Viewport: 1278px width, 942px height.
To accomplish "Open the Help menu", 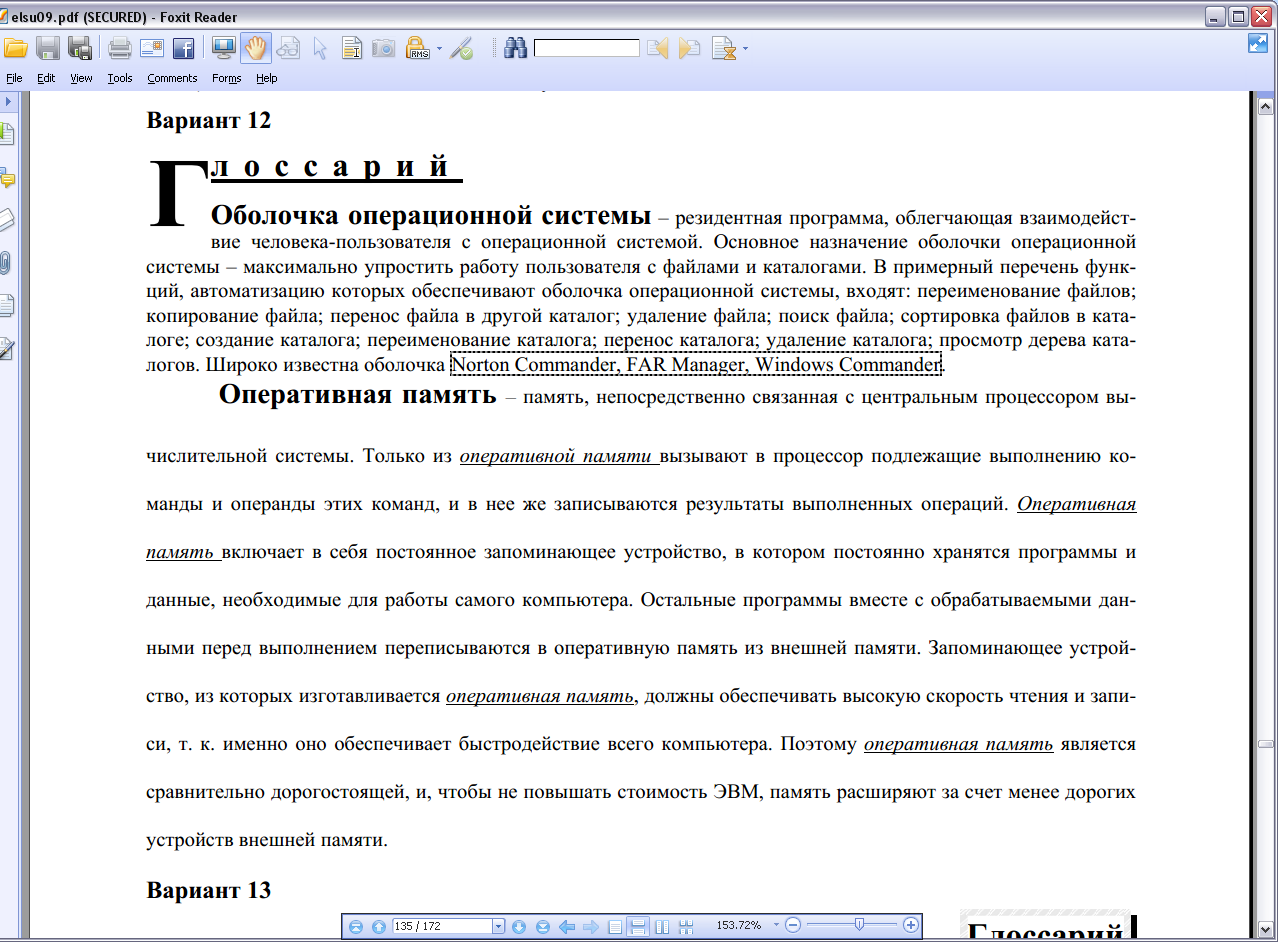I will [267, 78].
